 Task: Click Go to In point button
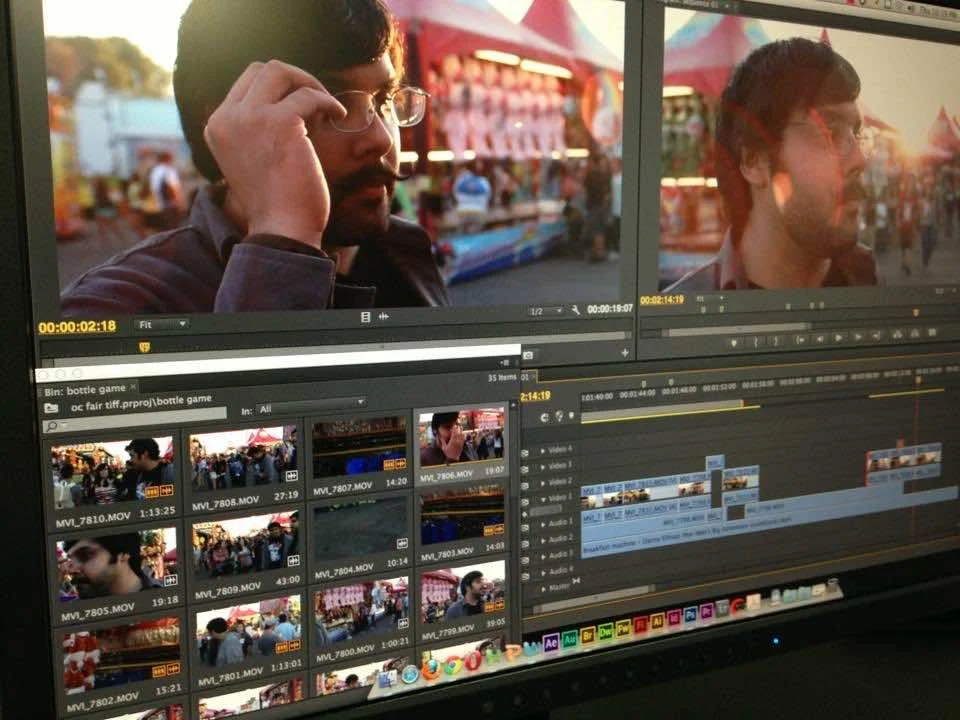(x=801, y=340)
